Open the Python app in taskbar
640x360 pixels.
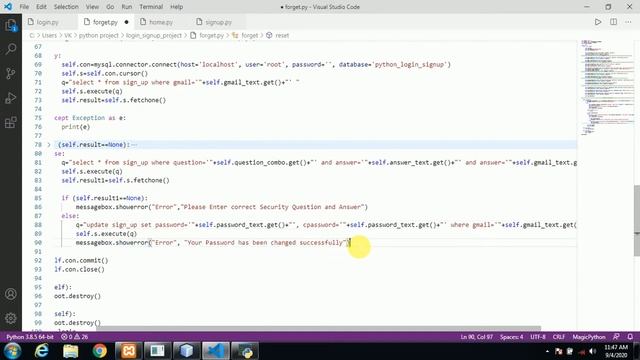[245, 351]
